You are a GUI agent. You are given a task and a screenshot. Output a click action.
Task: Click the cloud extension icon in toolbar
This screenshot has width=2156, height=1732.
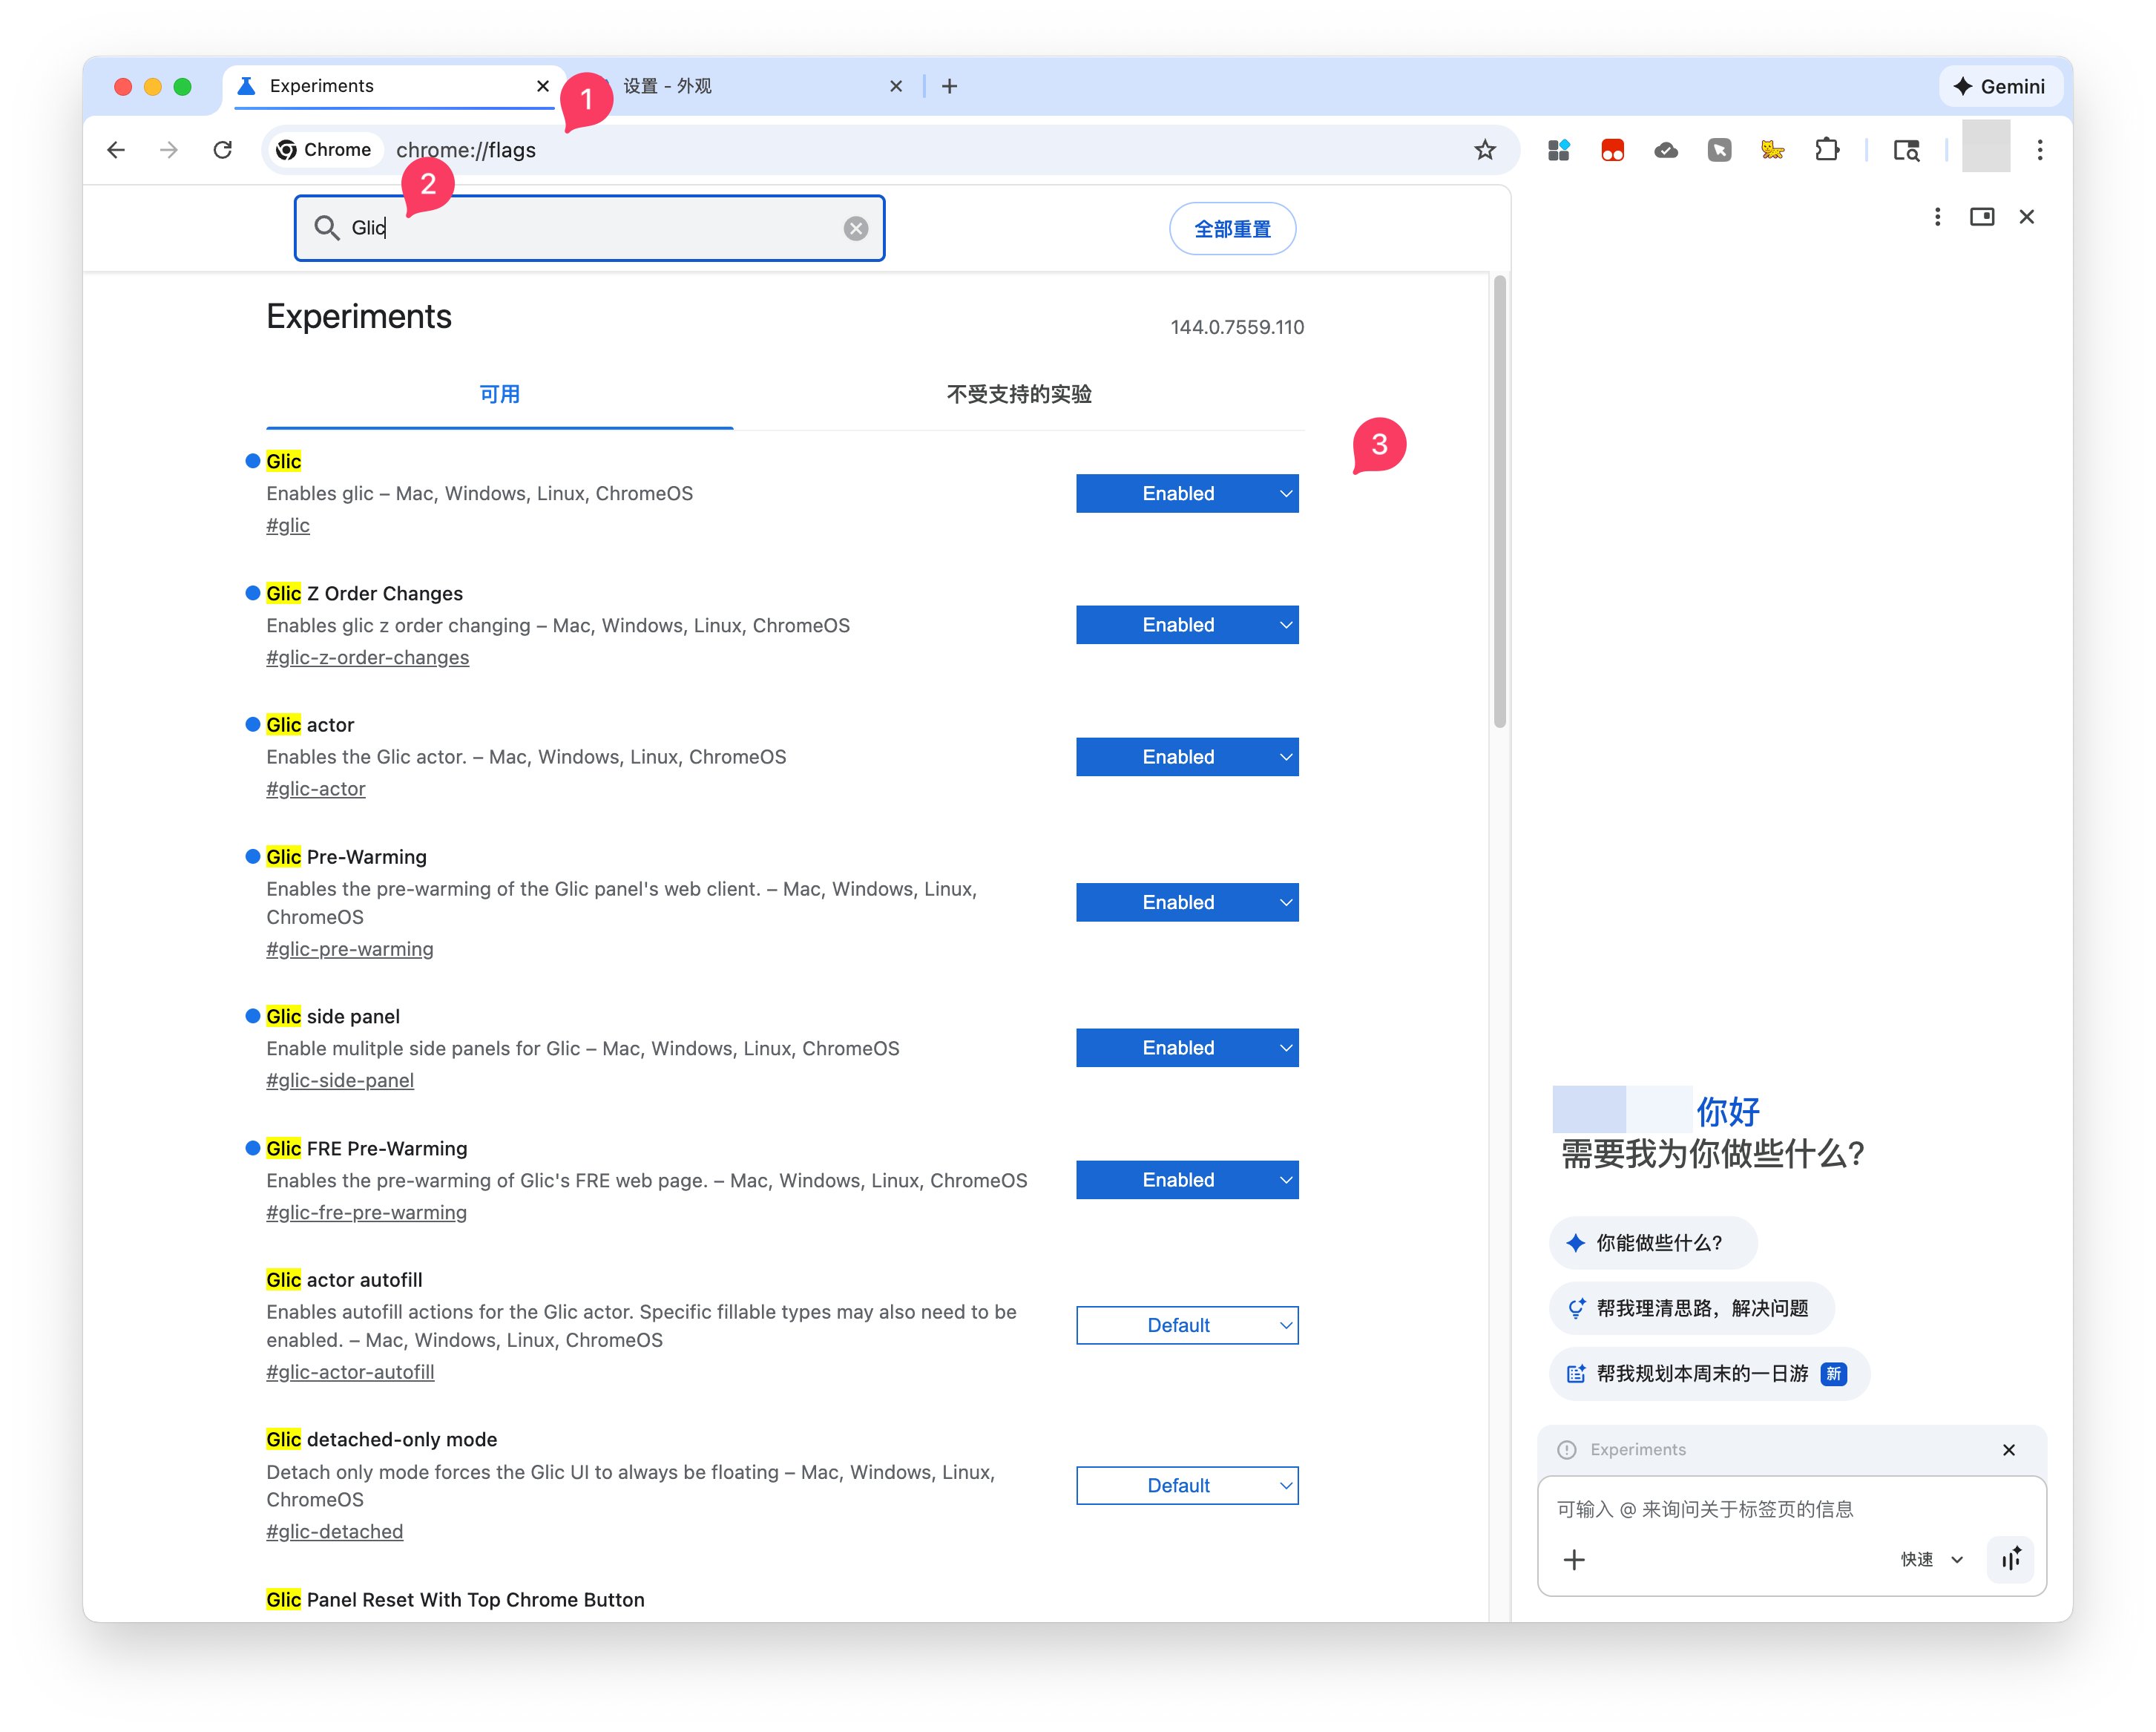point(1666,150)
